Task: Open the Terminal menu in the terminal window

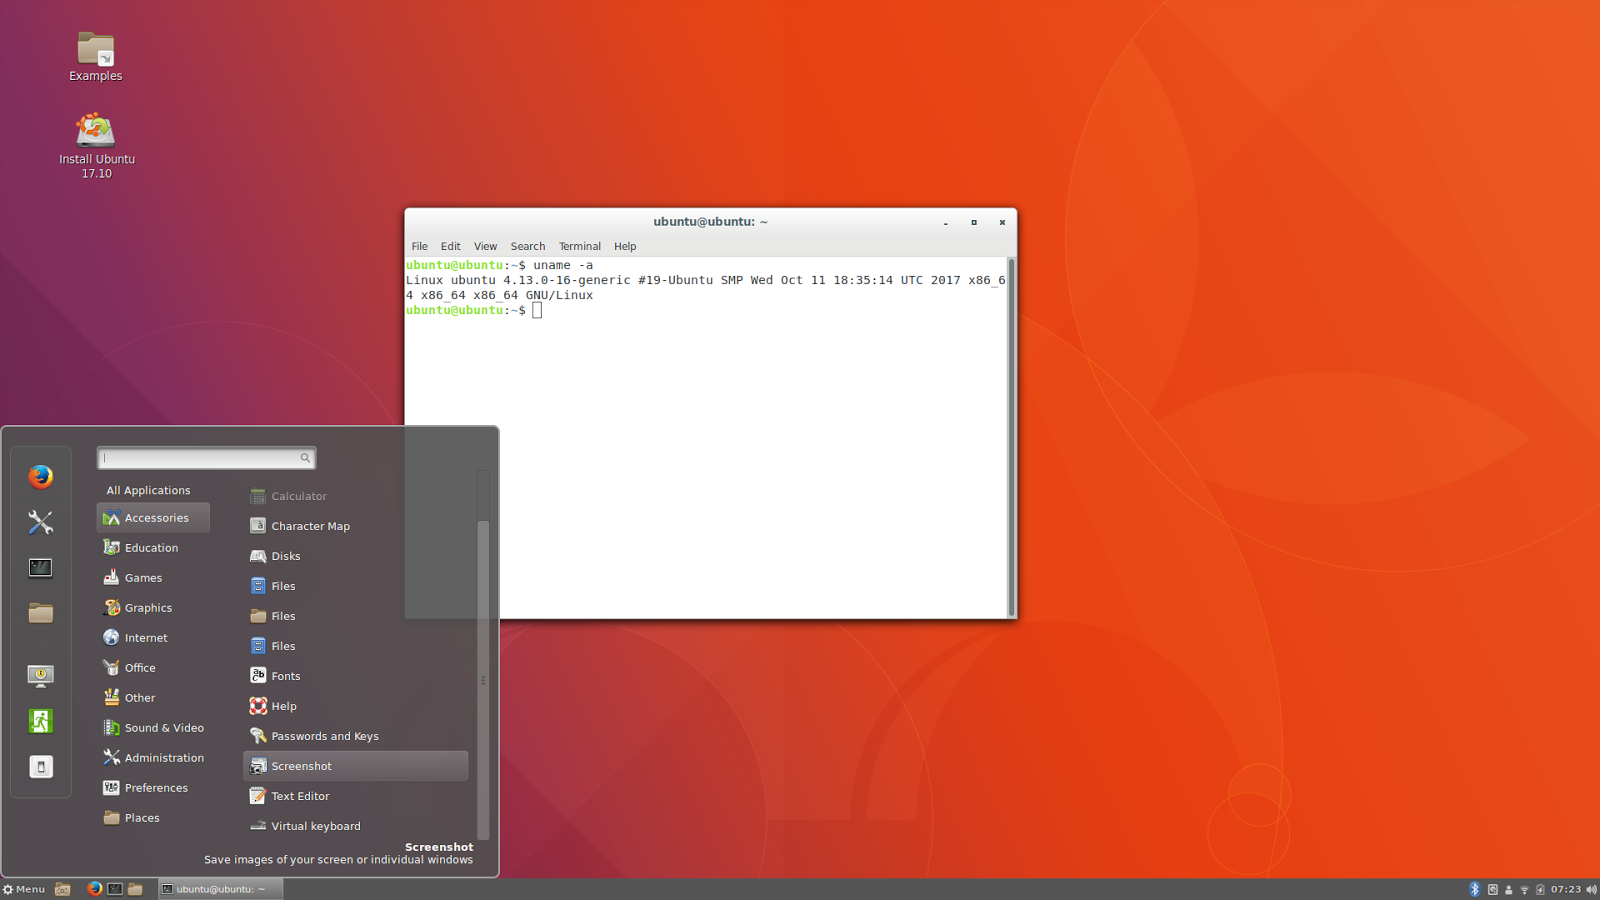Action: click(x=579, y=246)
